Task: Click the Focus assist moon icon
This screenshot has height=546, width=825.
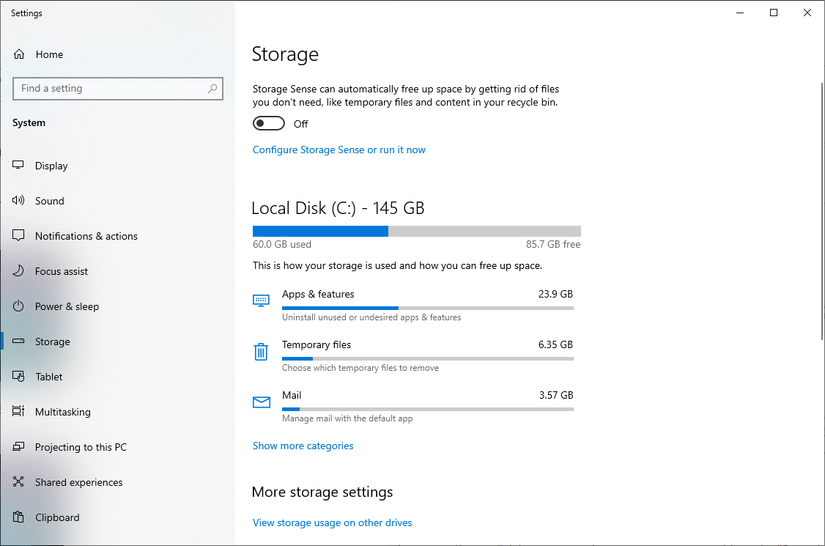Action: (x=18, y=271)
